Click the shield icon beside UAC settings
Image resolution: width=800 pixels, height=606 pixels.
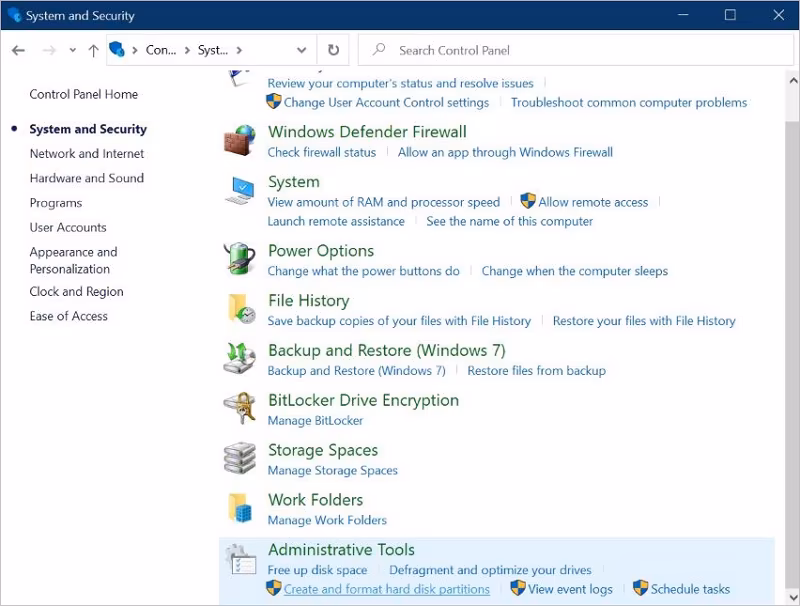click(x=273, y=101)
